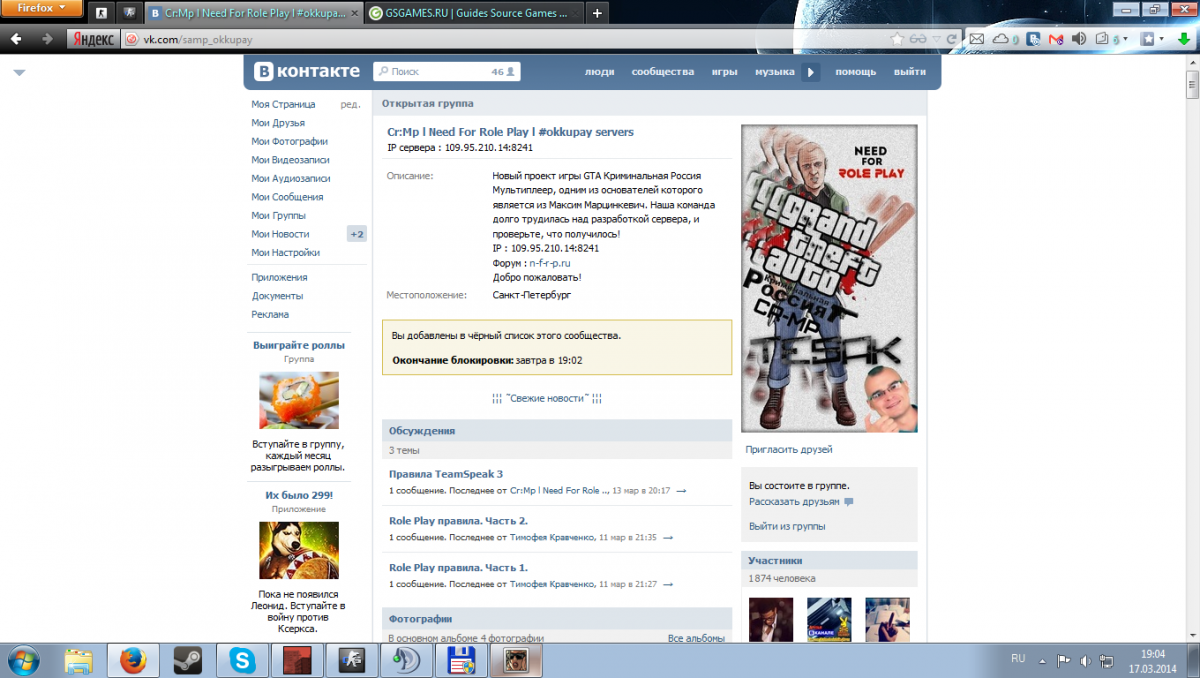Open 'Все альбомы' link

[696, 638]
